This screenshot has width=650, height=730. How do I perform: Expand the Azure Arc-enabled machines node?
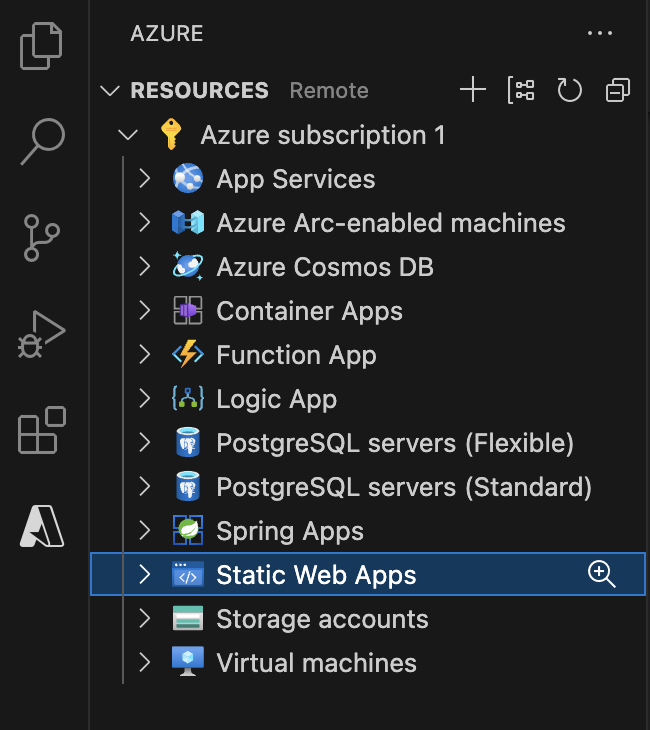[x=145, y=223]
